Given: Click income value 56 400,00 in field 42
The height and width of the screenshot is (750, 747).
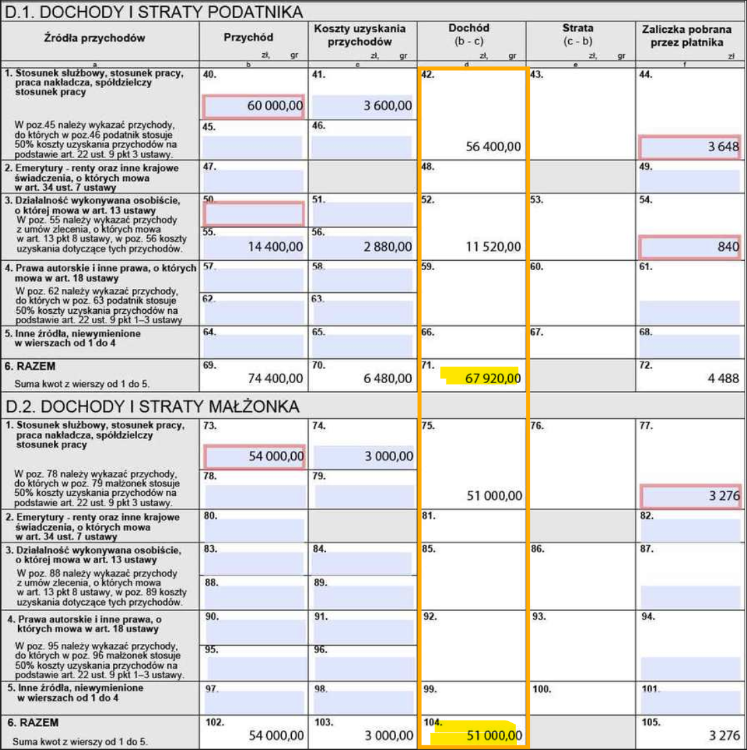Looking at the screenshot, I should click(x=494, y=147).
